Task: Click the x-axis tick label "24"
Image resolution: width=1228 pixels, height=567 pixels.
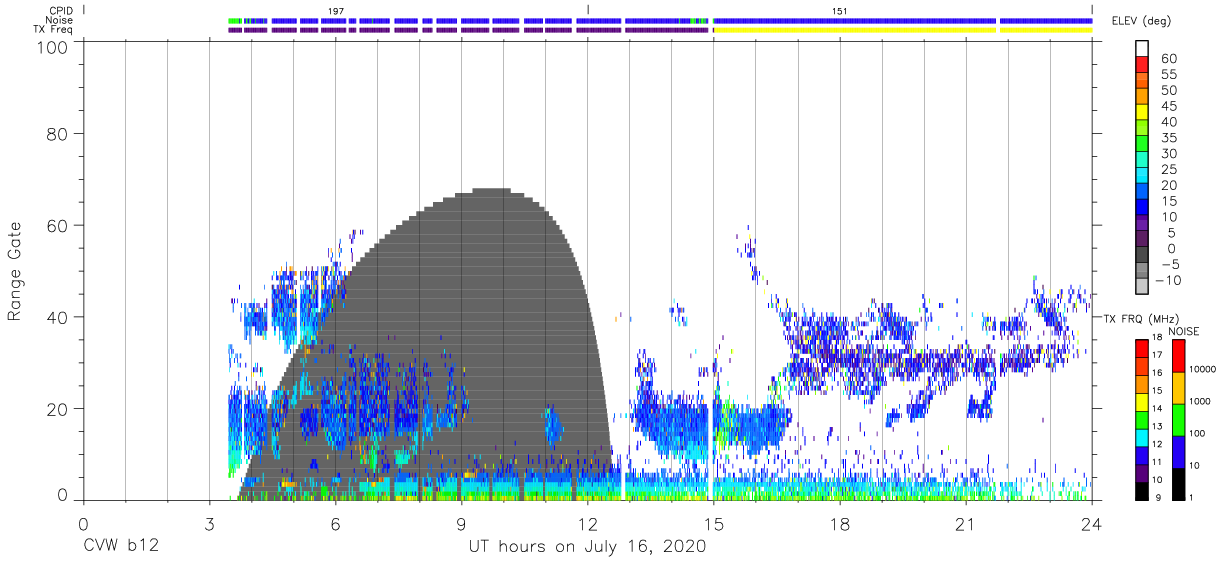Action: coord(1092,524)
